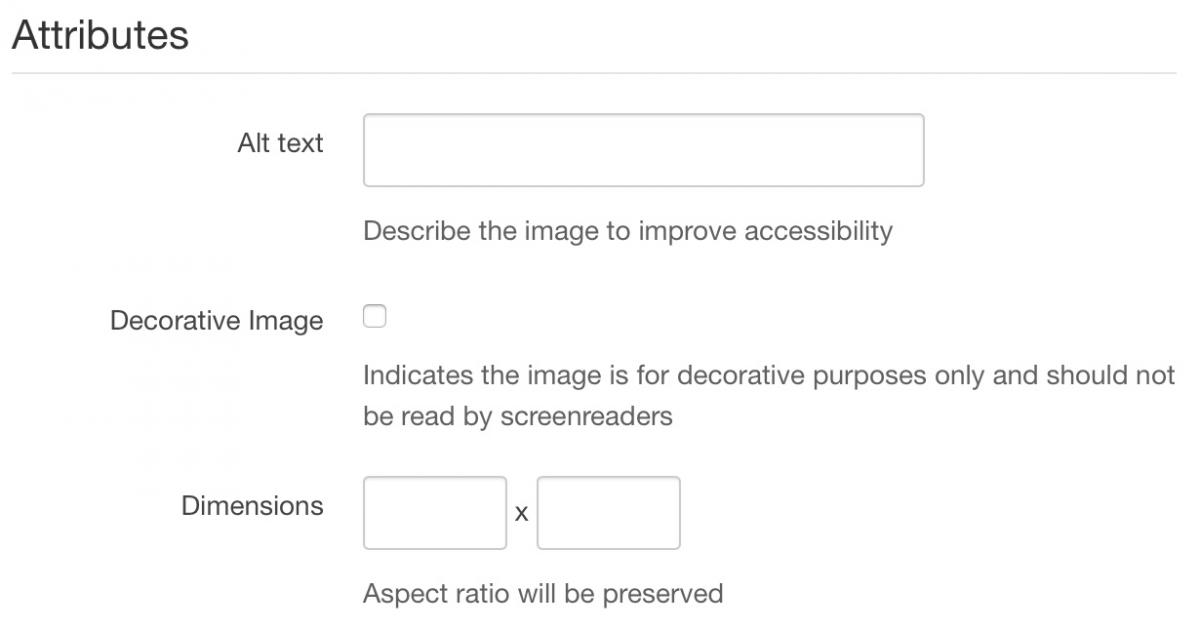Focus the Dimensions height field
This screenshot has height=629, width=1200.
[x=608, y=513]
